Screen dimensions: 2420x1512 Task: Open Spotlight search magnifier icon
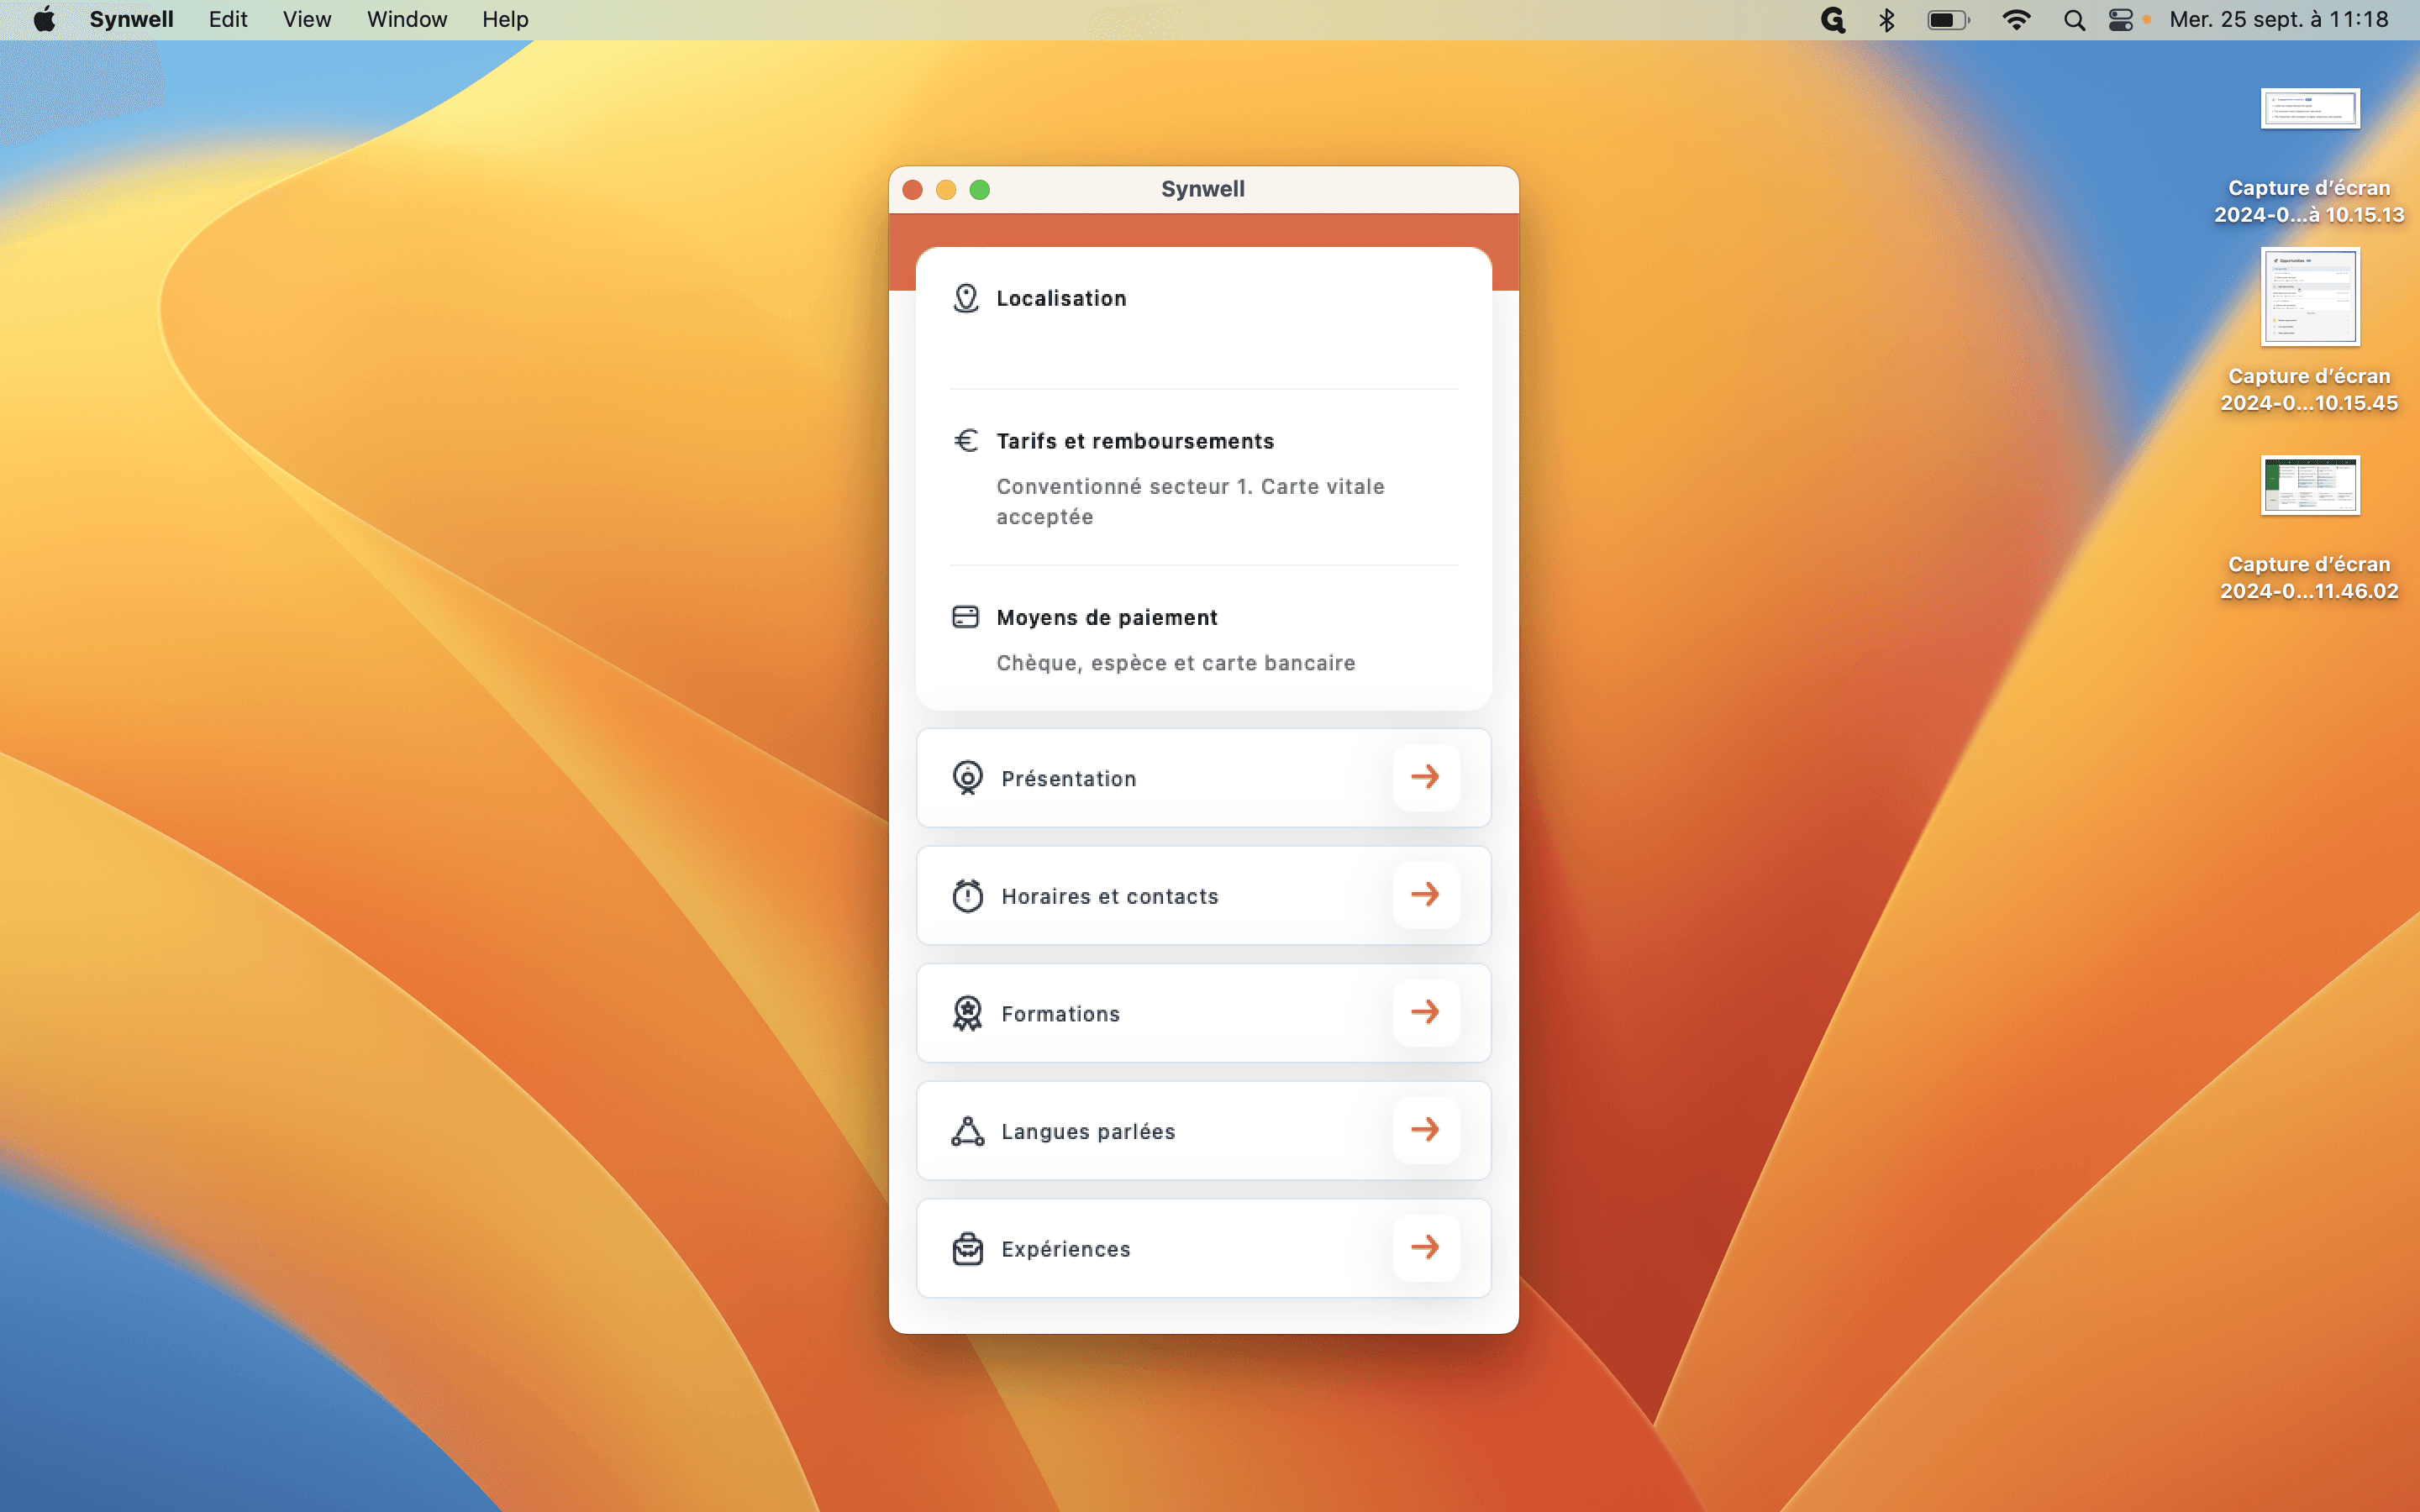coord(2074,19)
